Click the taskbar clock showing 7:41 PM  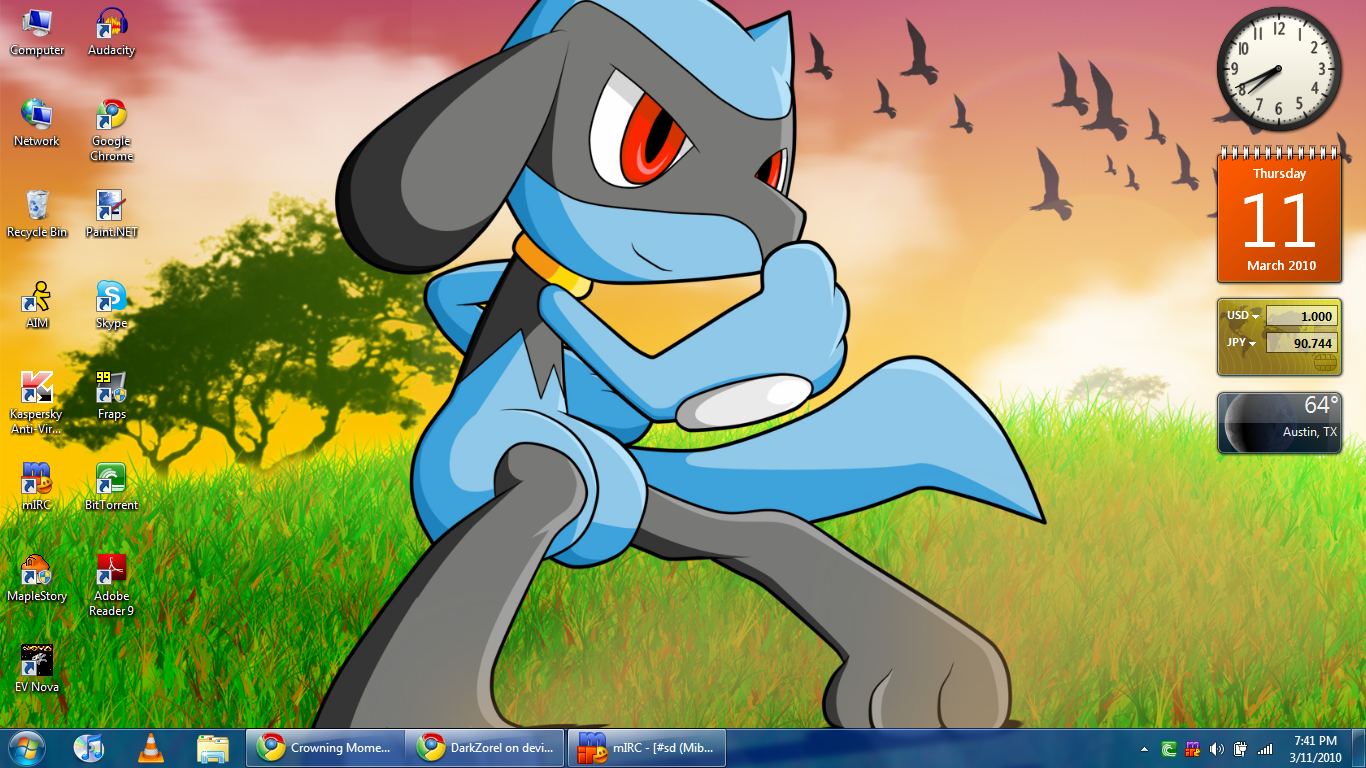click(x=1315, y=748)
